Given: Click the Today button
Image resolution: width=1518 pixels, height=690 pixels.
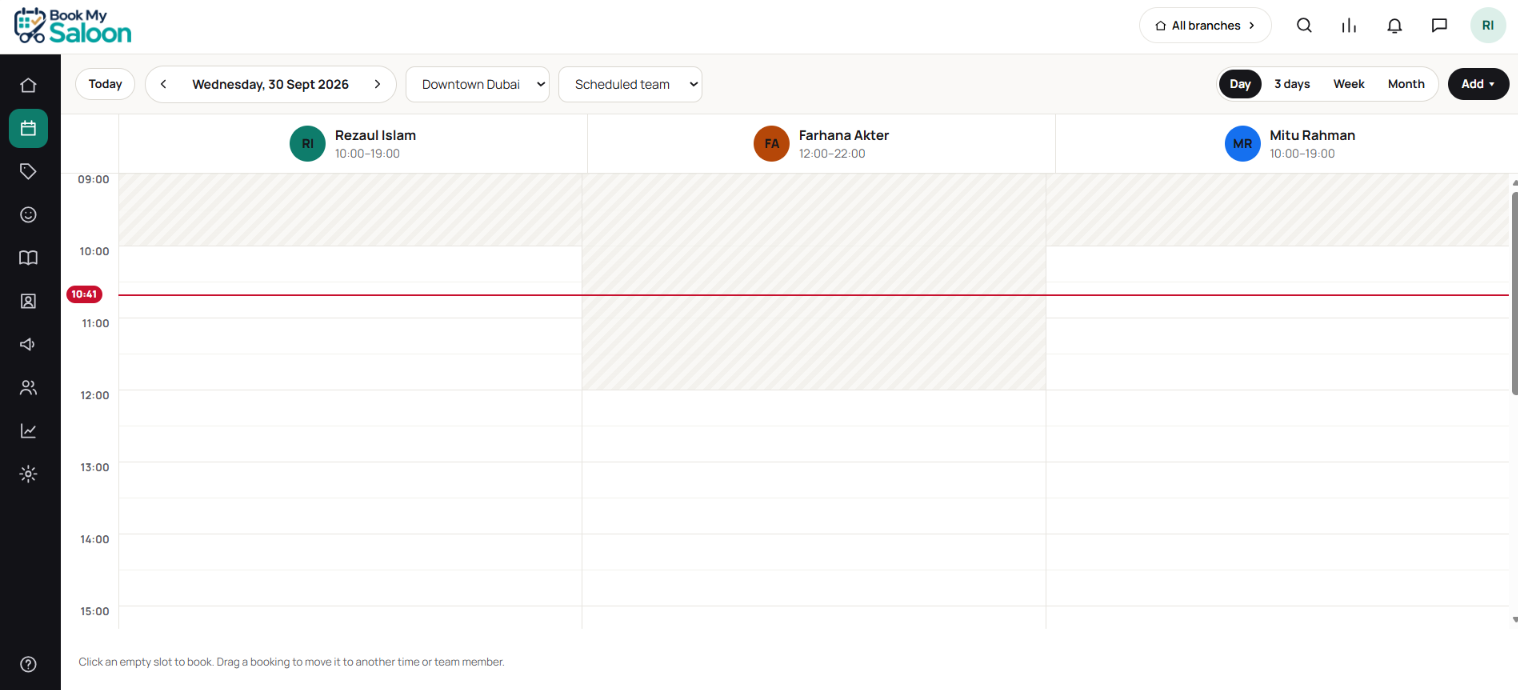Looking at the screenshot, I should click(105, 84).
